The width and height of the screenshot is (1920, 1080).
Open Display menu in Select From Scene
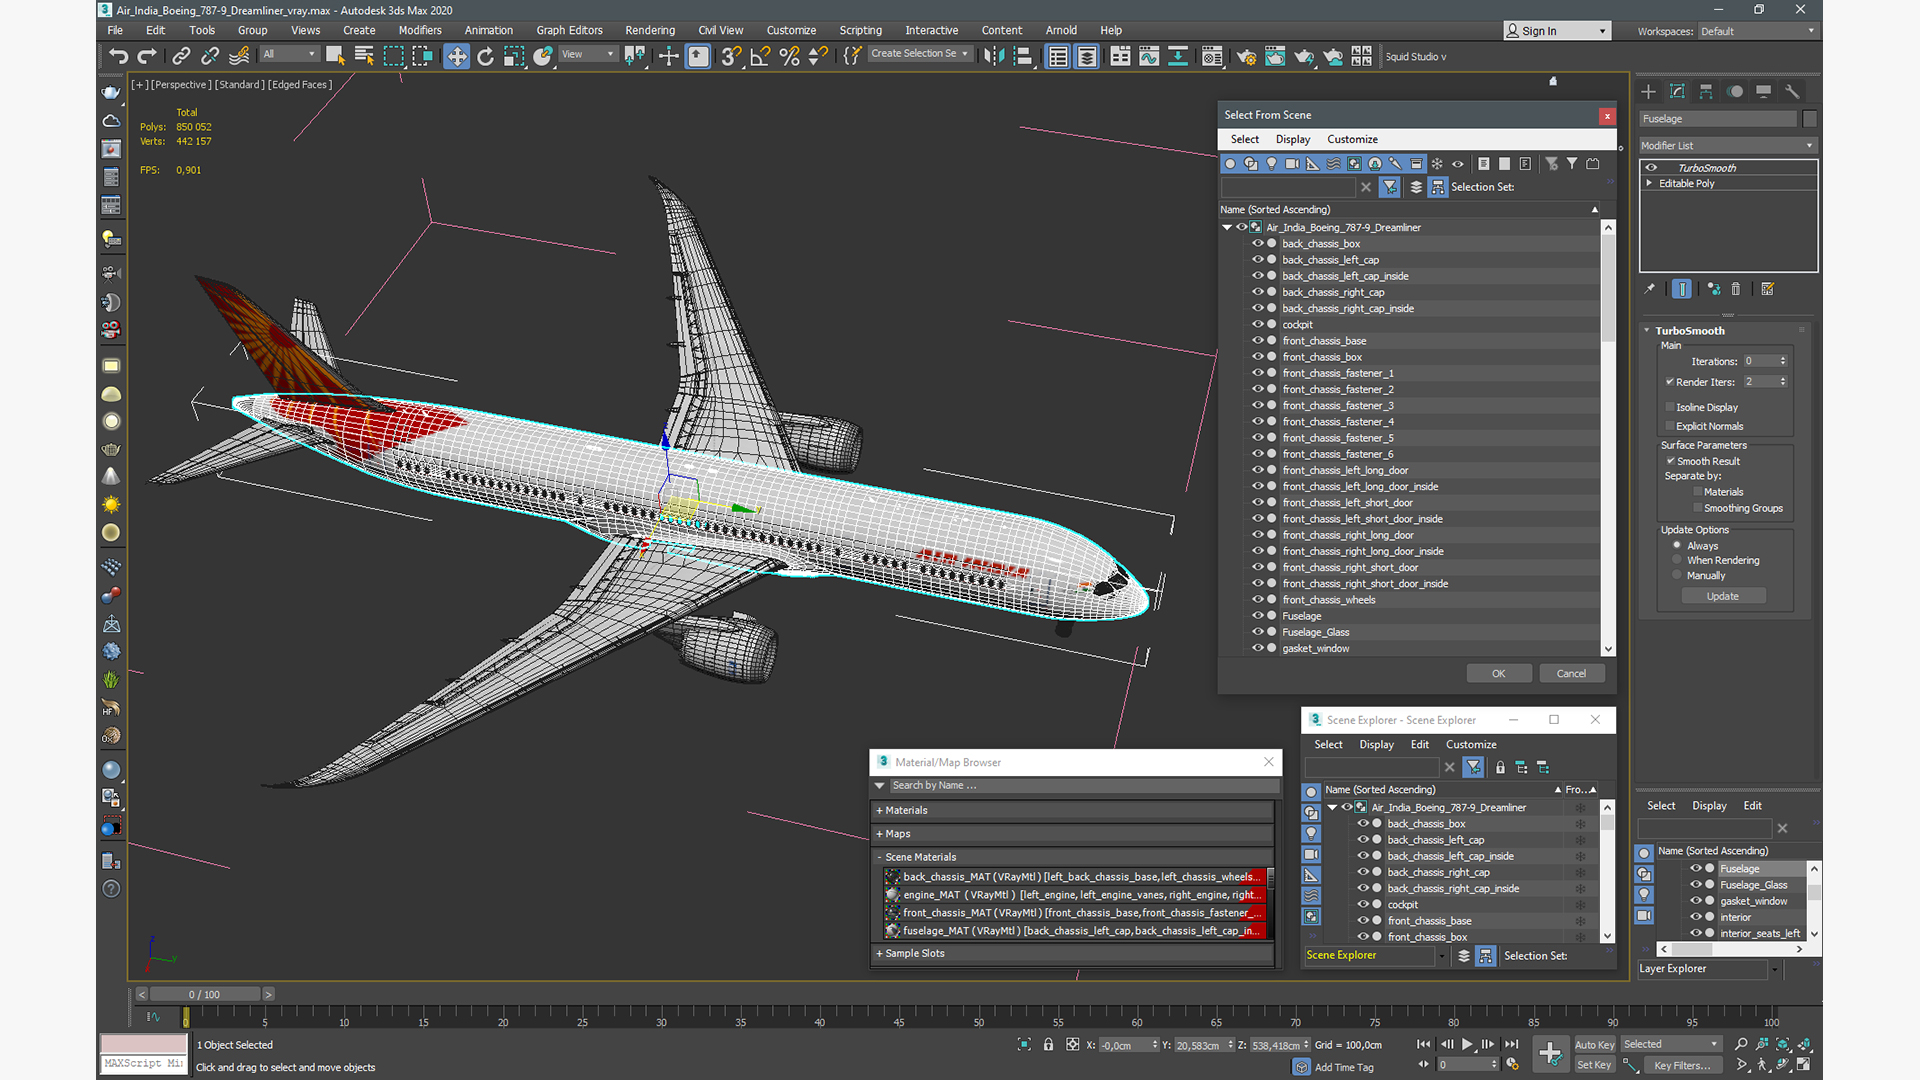pos(1292,140)
